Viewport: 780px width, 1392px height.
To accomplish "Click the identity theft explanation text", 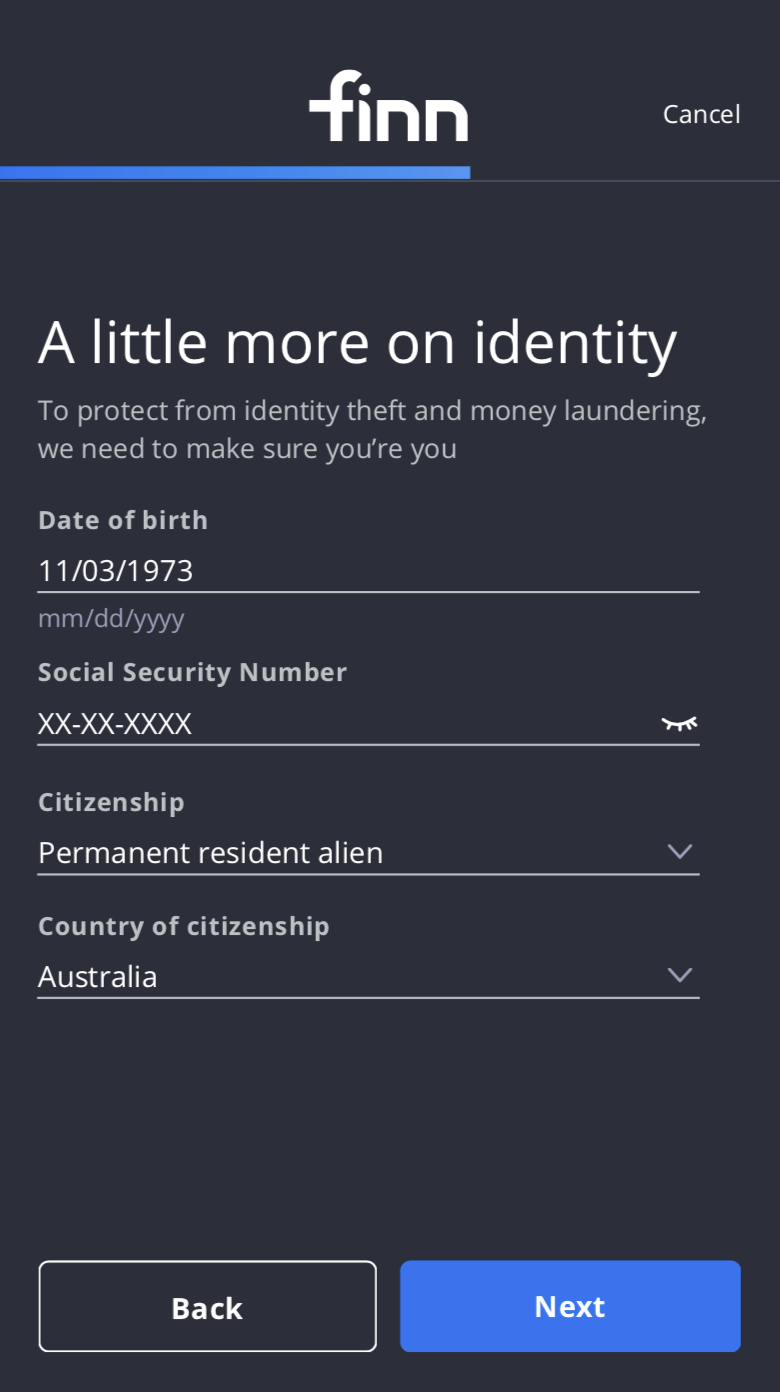I will (x=372, y=429).
